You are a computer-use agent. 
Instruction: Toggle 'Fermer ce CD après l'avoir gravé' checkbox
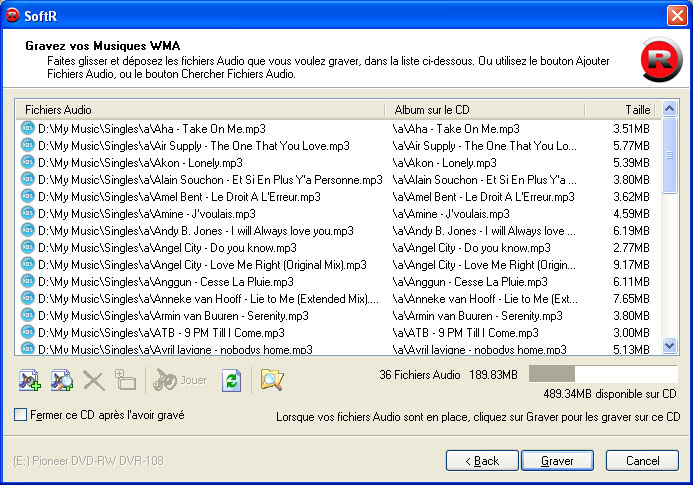pos(20,415)
